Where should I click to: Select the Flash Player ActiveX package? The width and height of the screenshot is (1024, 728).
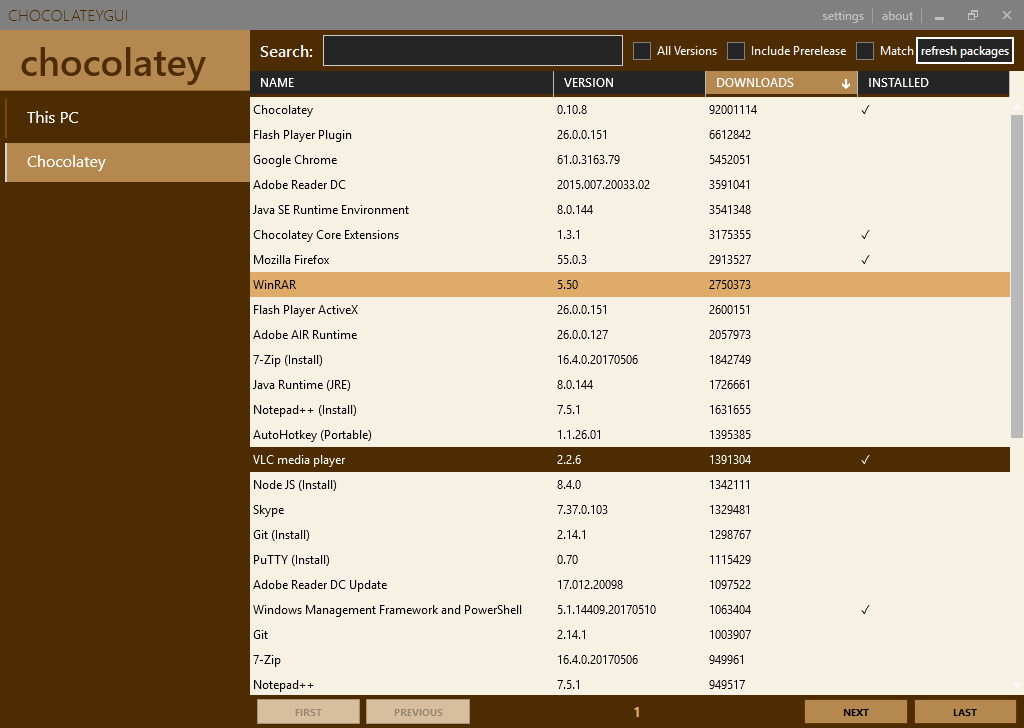point(630,309)
